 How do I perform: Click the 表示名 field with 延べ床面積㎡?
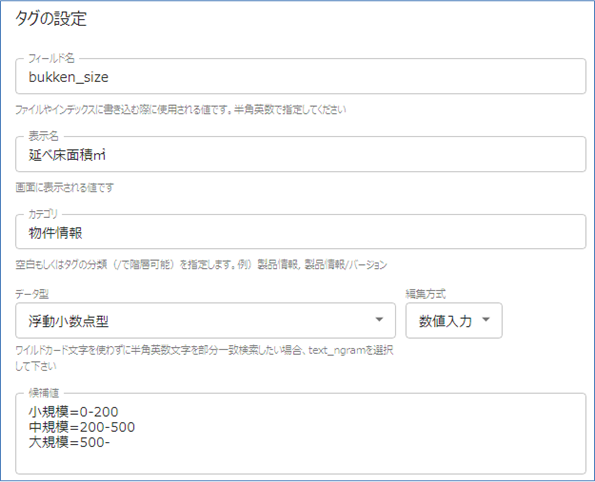301,154
